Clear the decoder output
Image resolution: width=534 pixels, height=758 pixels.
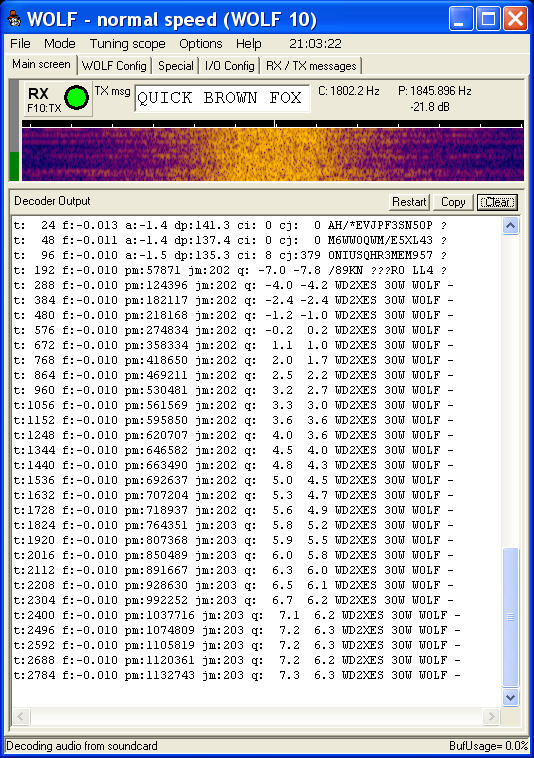coord(497,202)
